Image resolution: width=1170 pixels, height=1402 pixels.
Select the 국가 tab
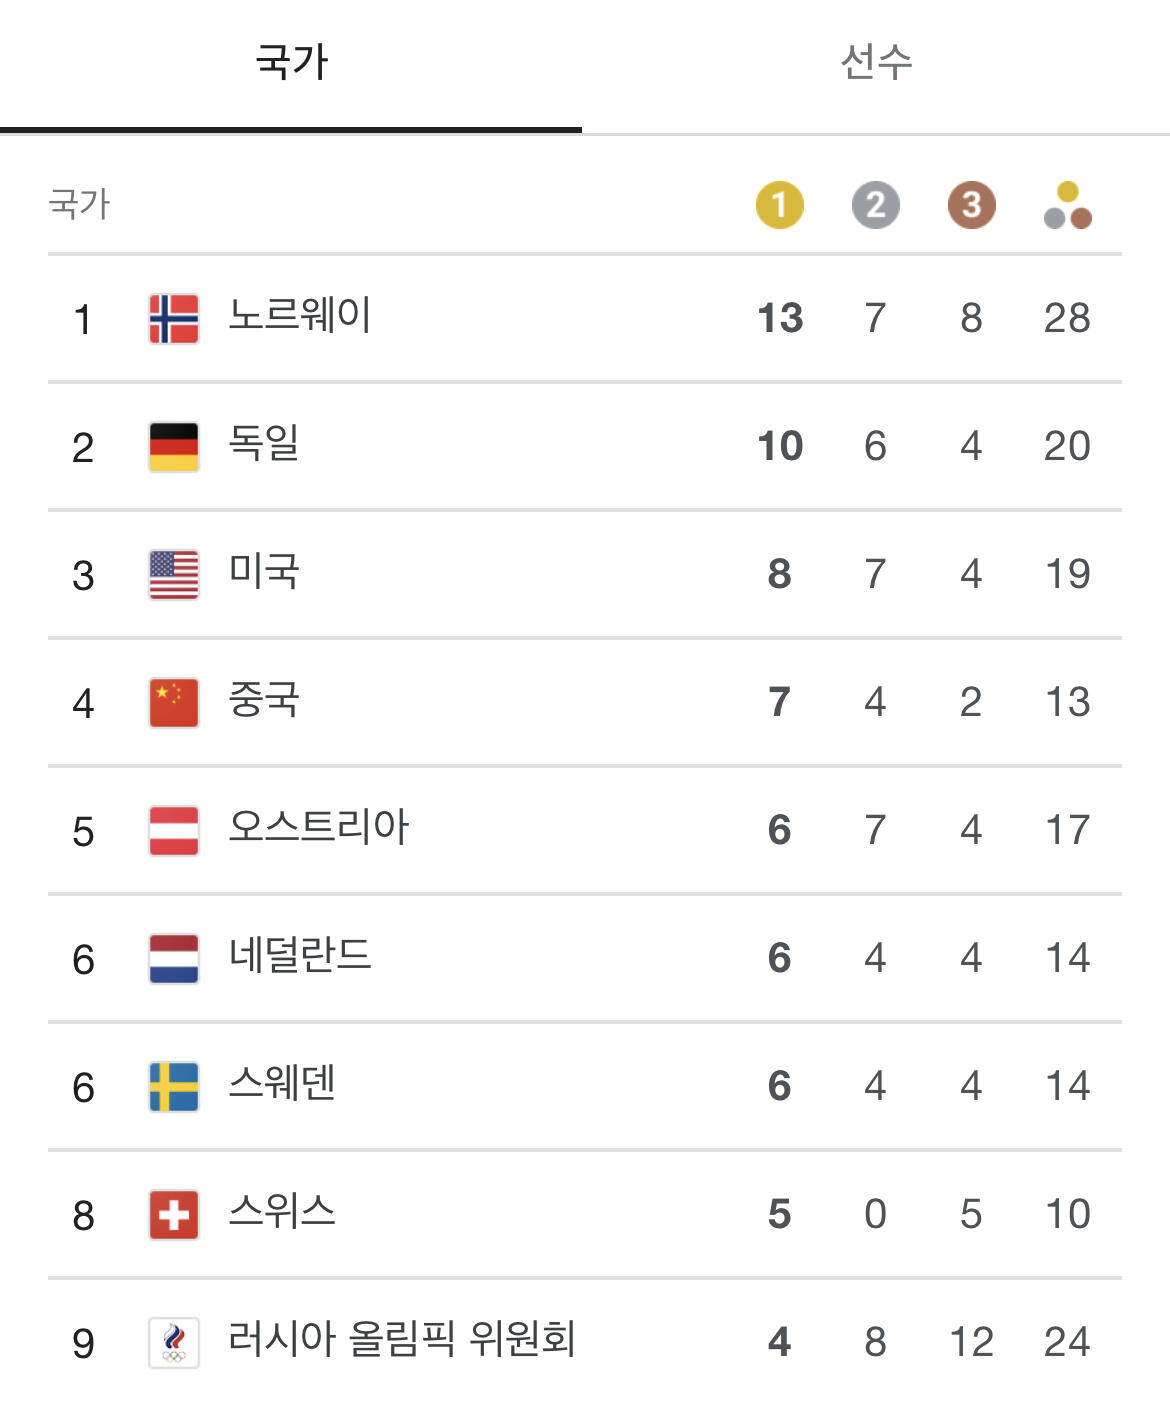tap(291, 62)
